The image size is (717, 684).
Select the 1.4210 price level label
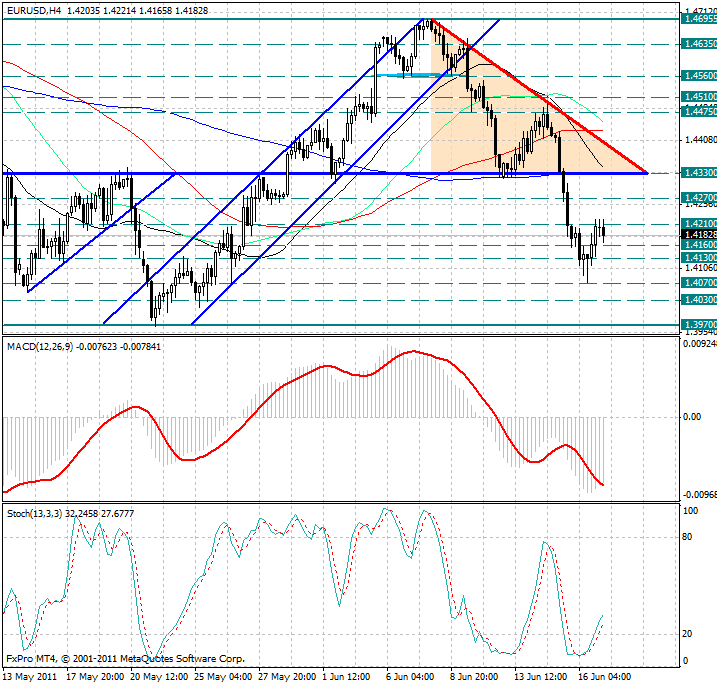tap(699, 224)
